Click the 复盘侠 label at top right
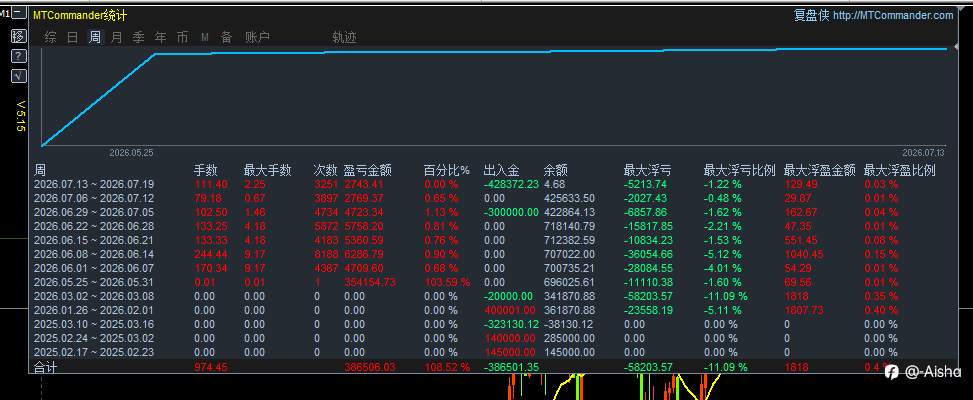Viewport: 973px width, 400px height. click(812, 16)
